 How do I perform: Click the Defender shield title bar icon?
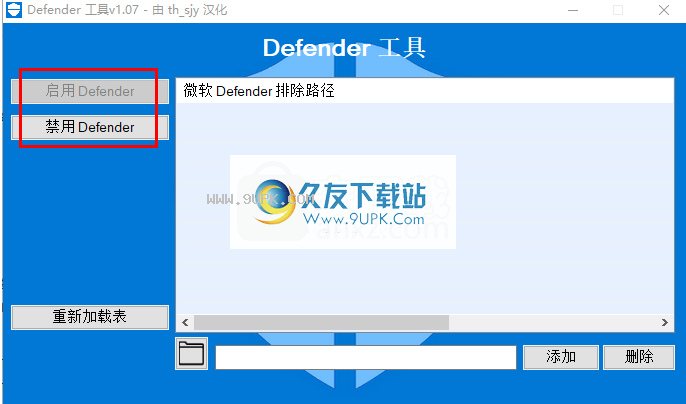tap(14, 10)
